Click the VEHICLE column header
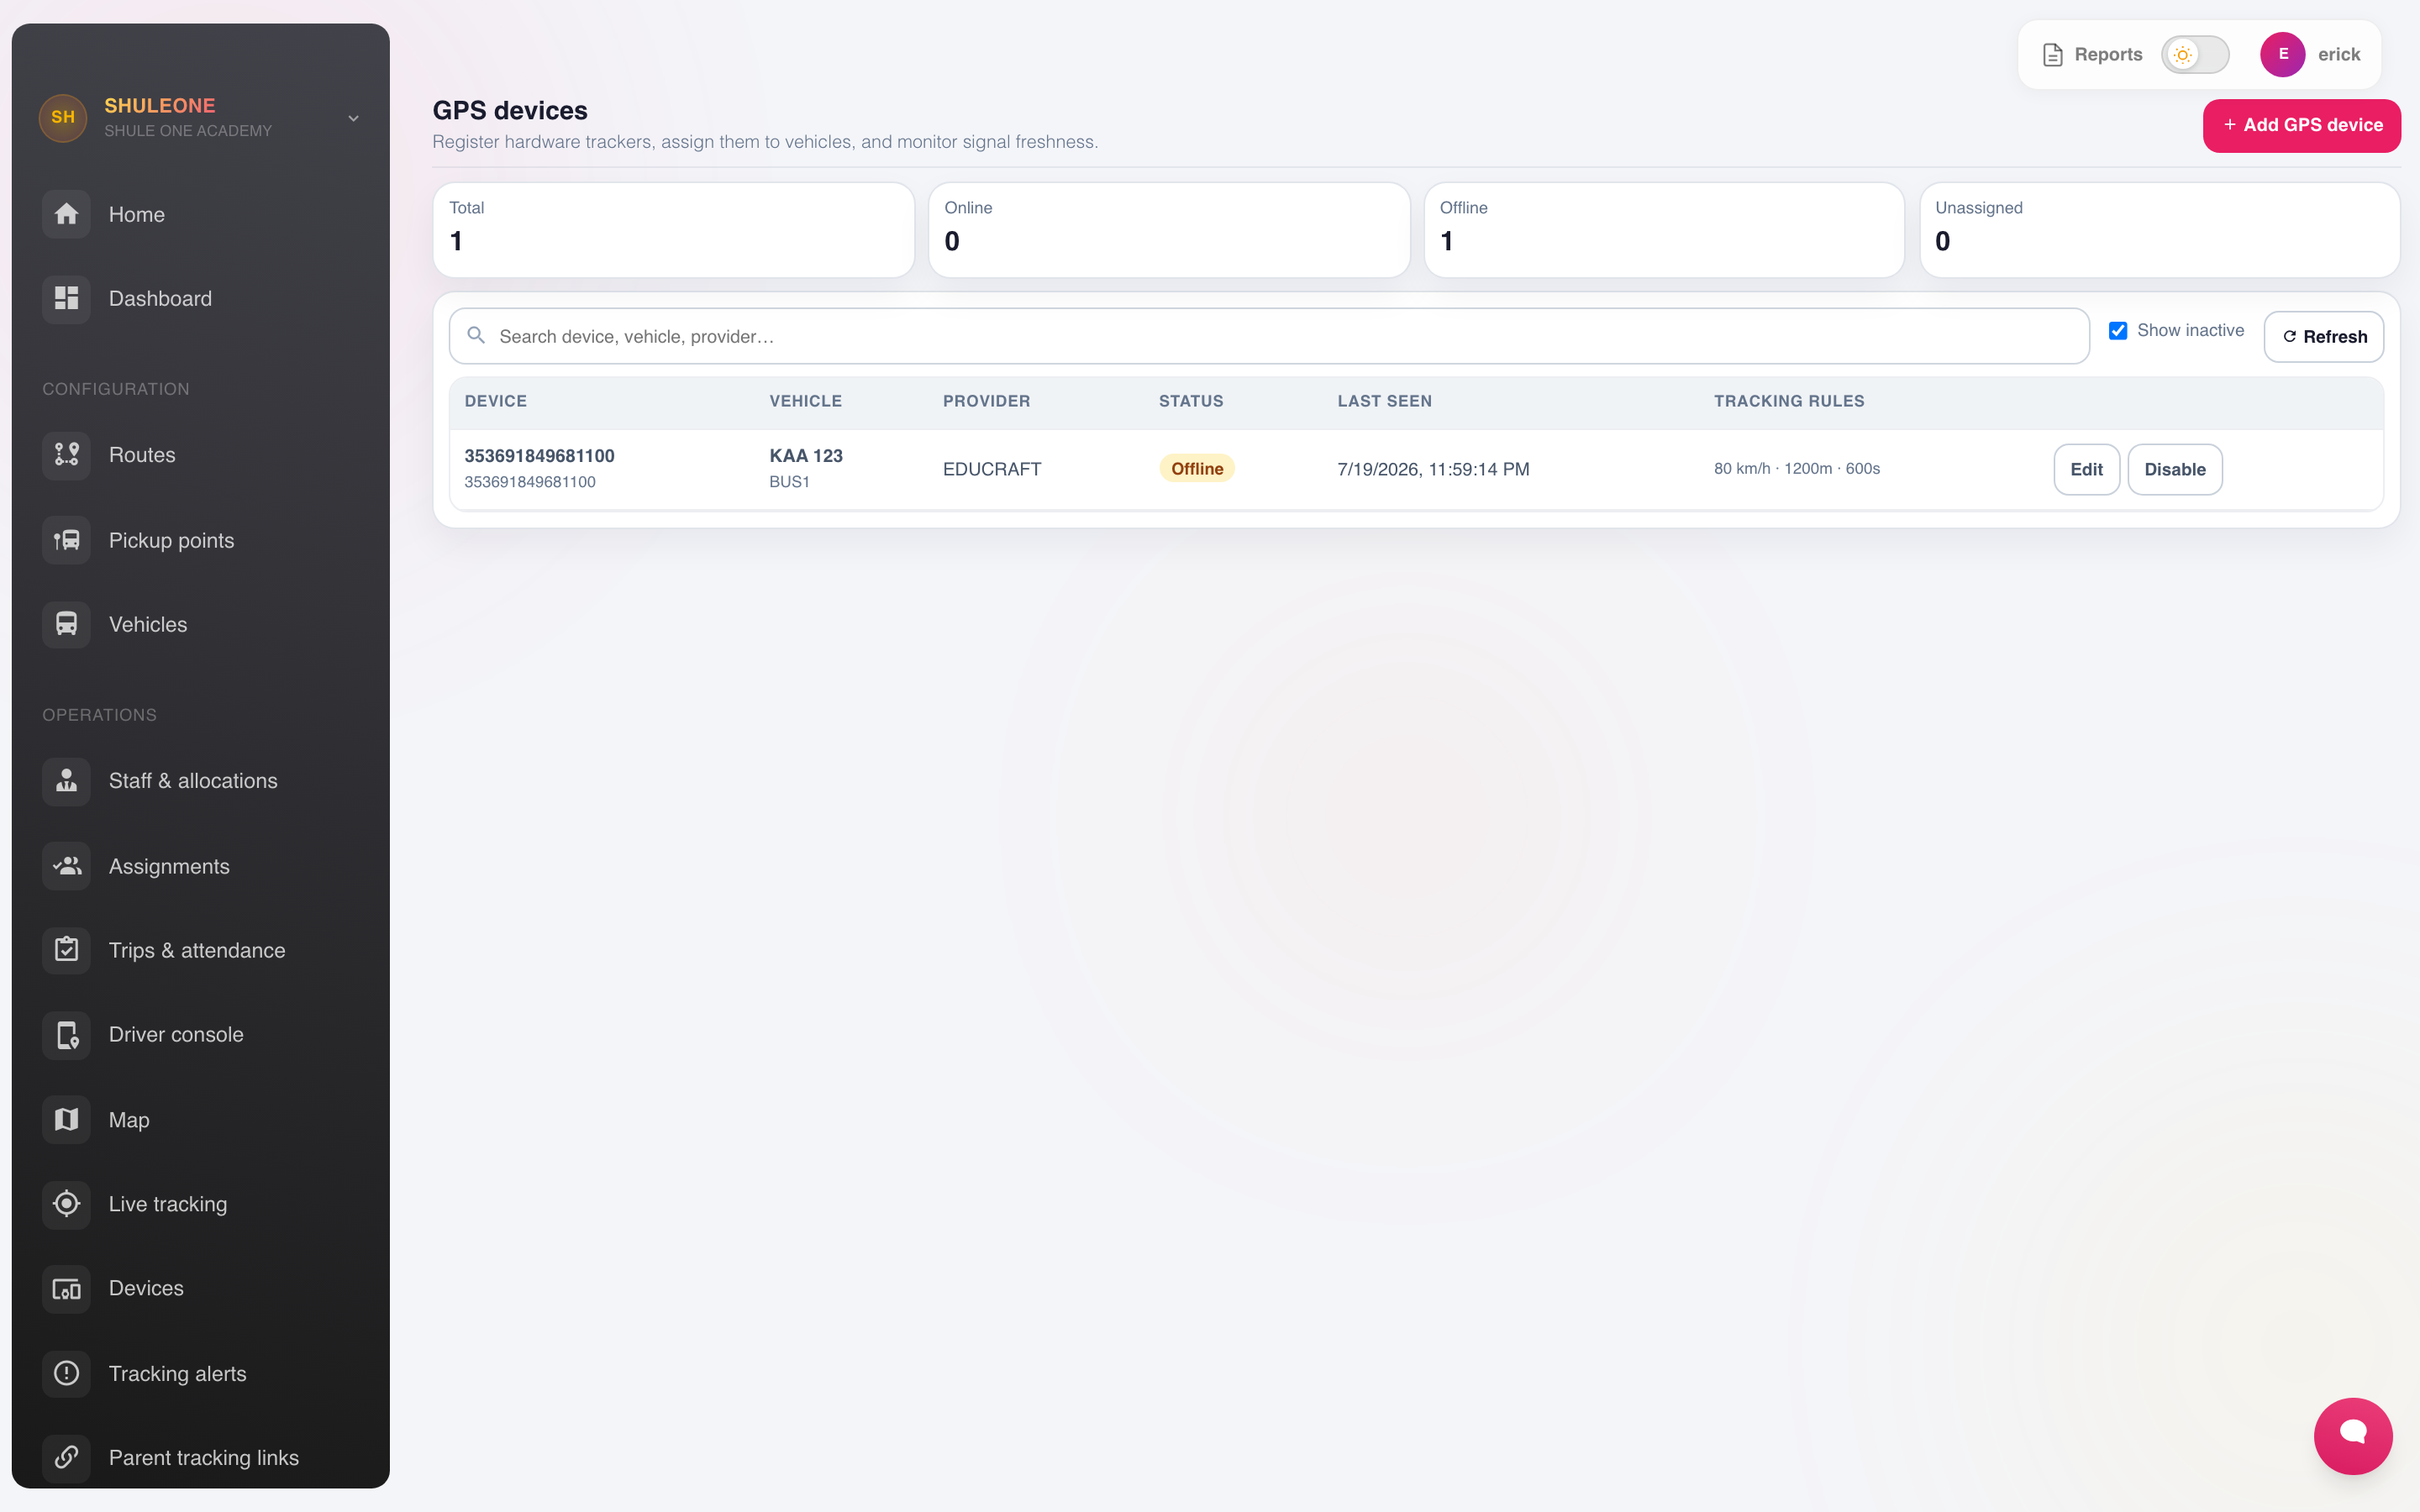Image resolution: width=2420 pixels, height=1512 pixels. coord(805,401)
